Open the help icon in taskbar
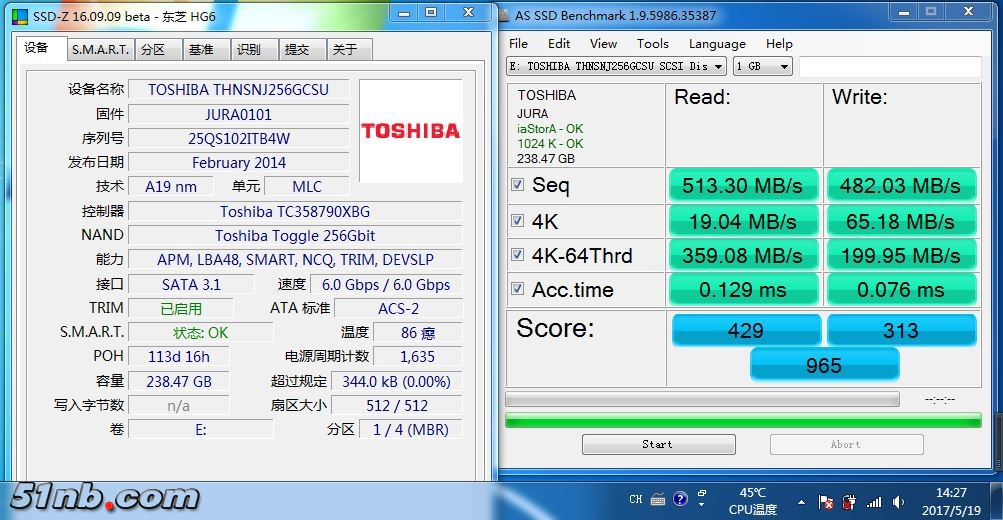Viewport: 1003px width, 520px height. coord(680,499)
